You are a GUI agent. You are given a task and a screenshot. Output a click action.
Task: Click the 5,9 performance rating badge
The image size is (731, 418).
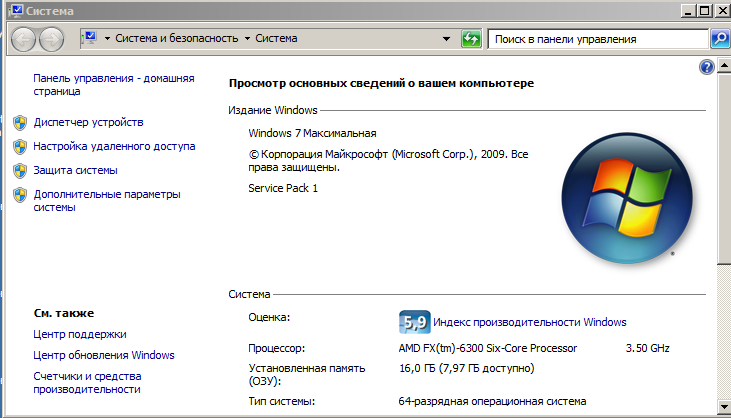pos(414,322)
